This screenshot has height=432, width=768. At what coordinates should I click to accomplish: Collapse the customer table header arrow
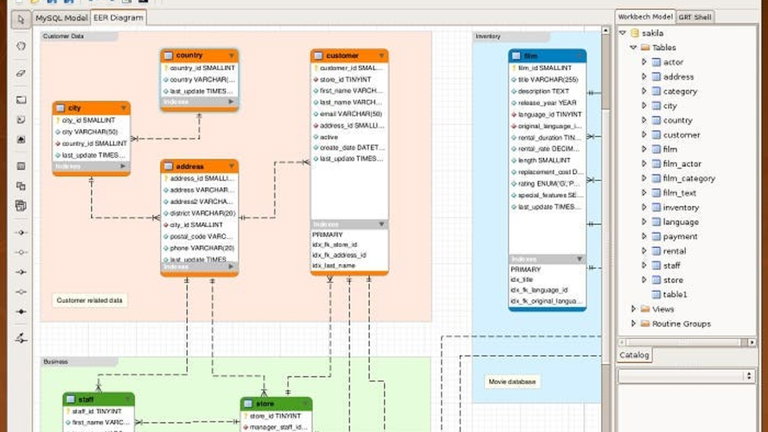[x=381, y=56]
